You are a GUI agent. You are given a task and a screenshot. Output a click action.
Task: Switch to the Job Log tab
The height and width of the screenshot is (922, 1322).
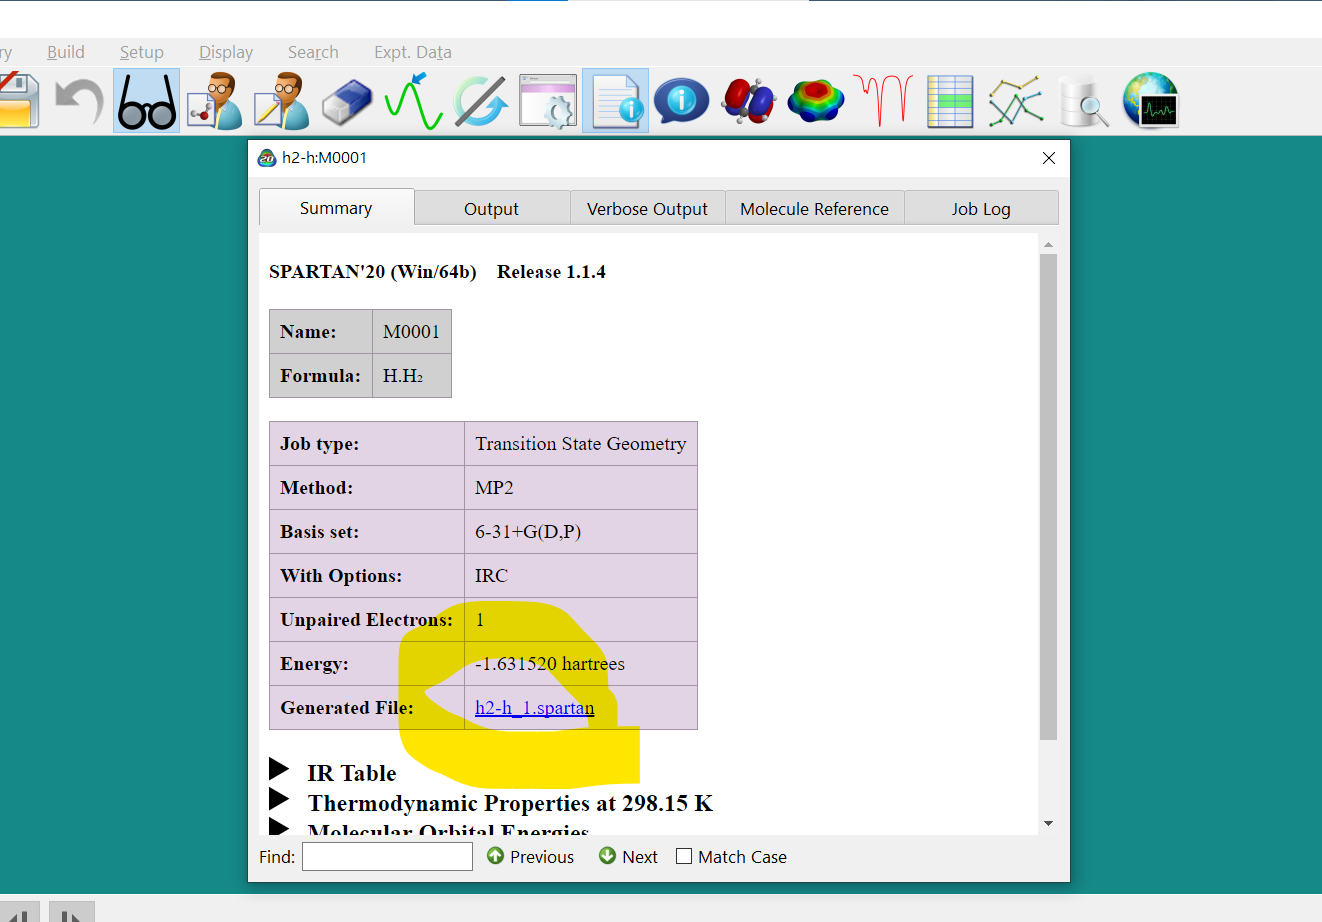click(981, 209)
